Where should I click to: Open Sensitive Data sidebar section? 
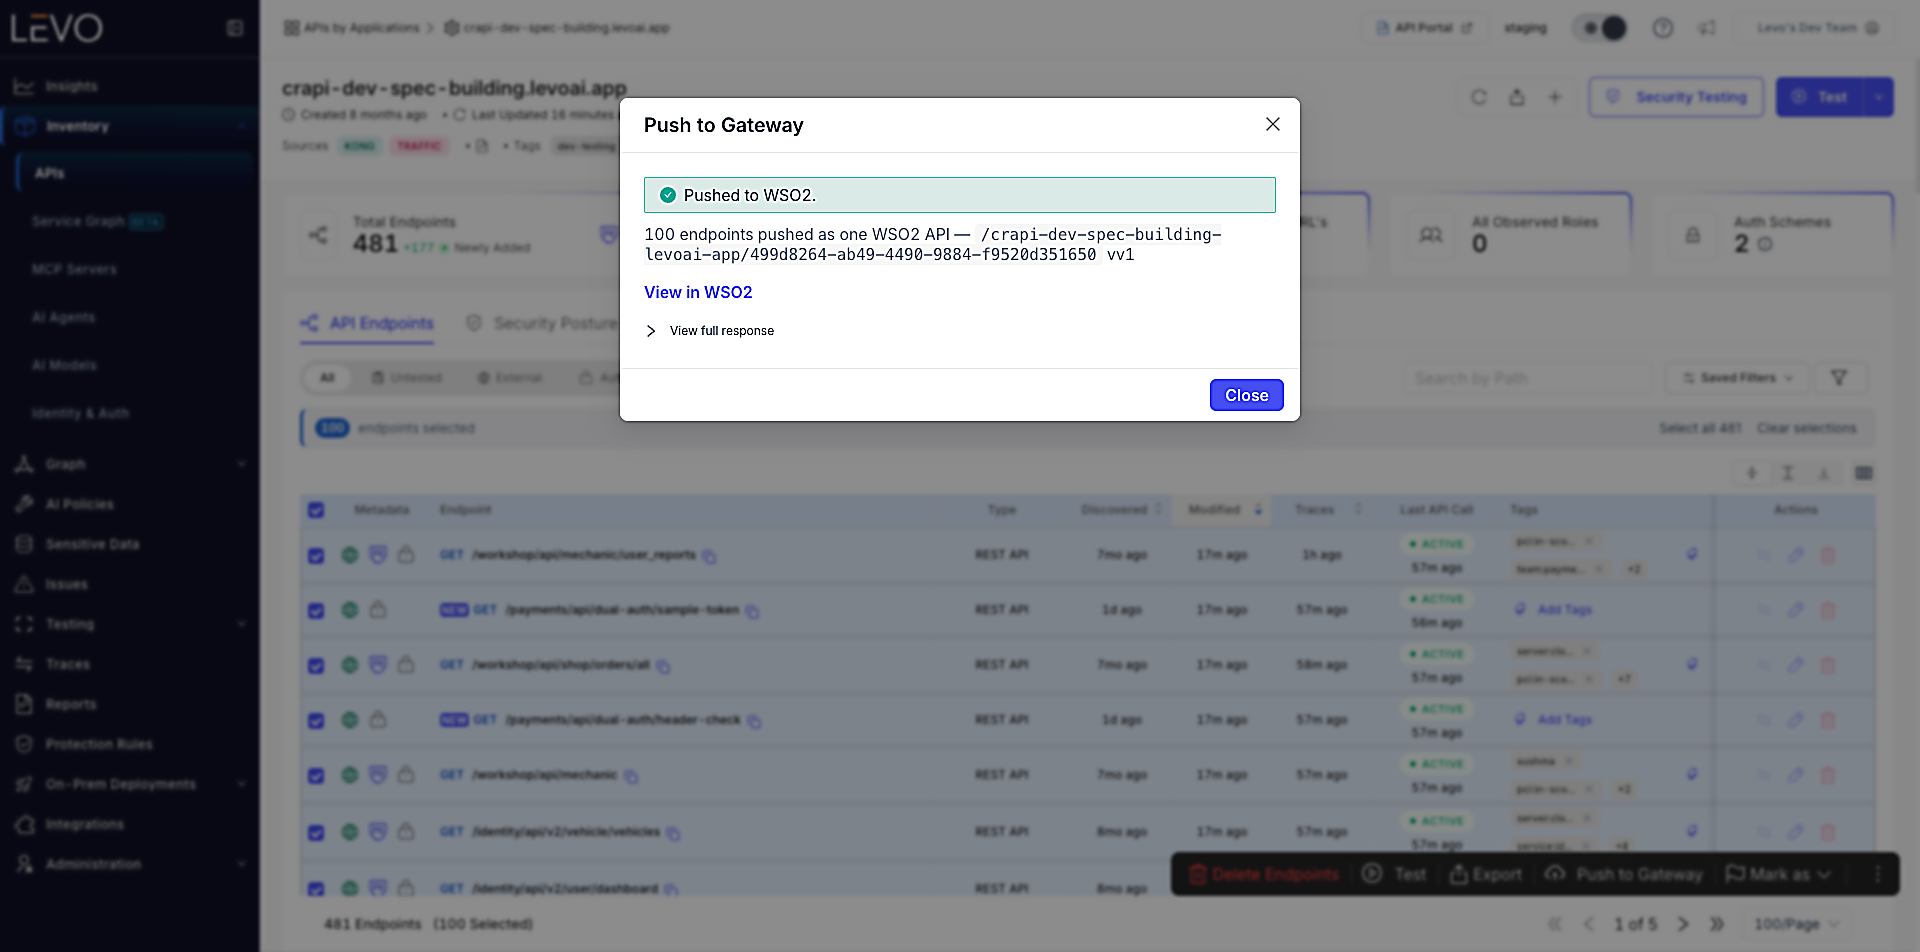(92, 544)
